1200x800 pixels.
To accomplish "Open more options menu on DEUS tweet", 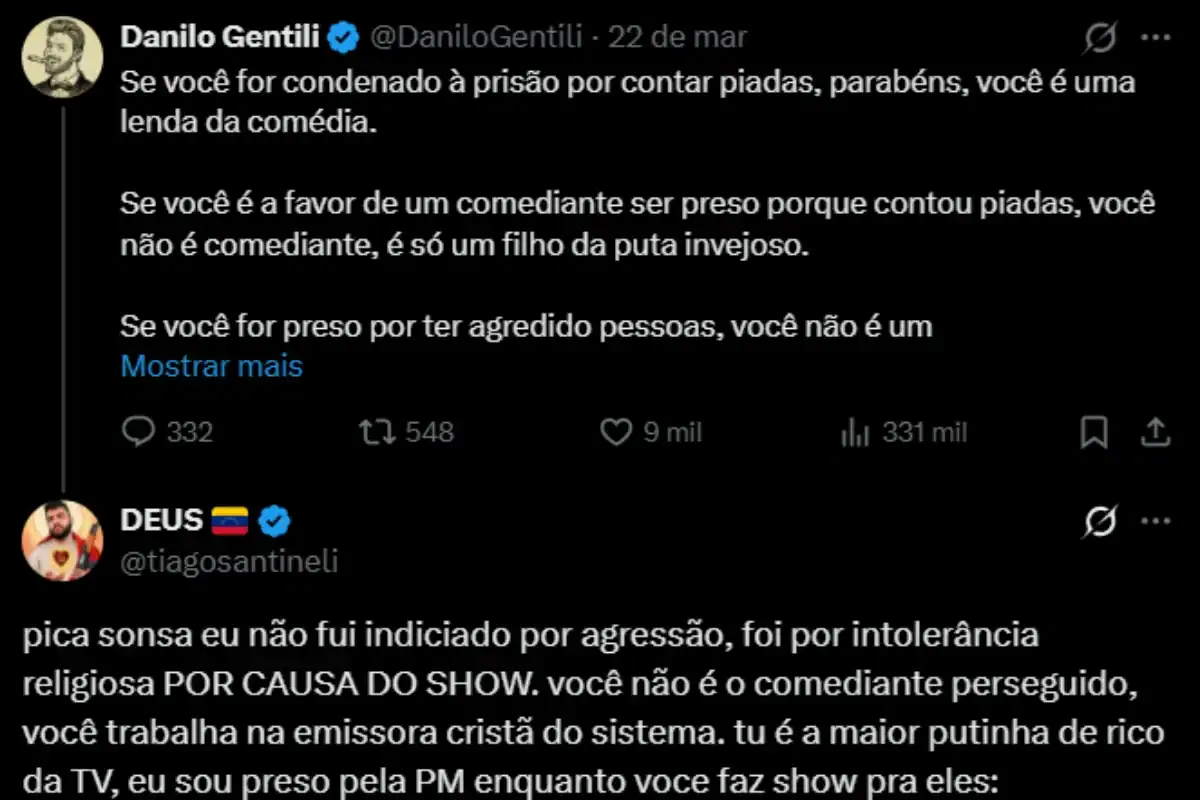I will point(1155,521).
